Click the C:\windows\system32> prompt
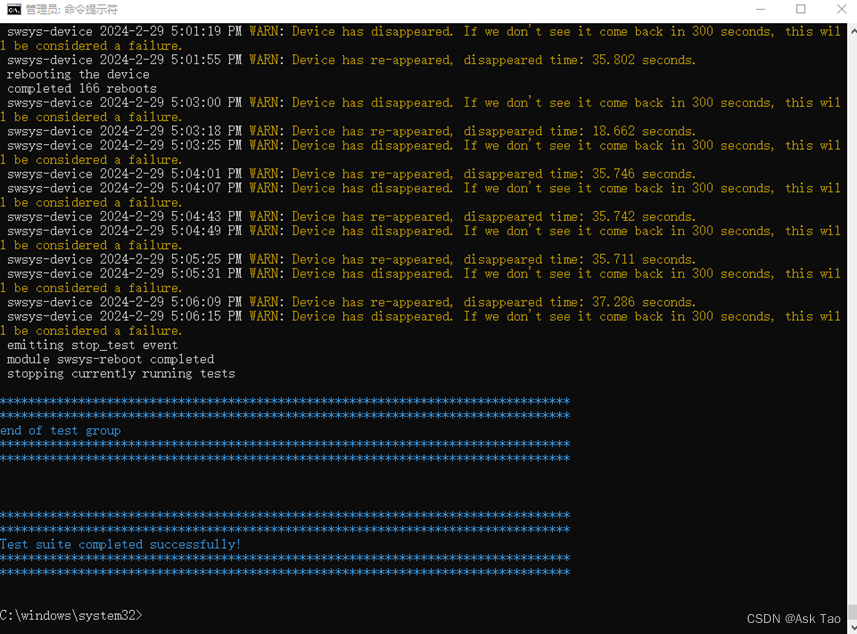The width and height of the screenshot is (857, 634). (x=71, y=615)
